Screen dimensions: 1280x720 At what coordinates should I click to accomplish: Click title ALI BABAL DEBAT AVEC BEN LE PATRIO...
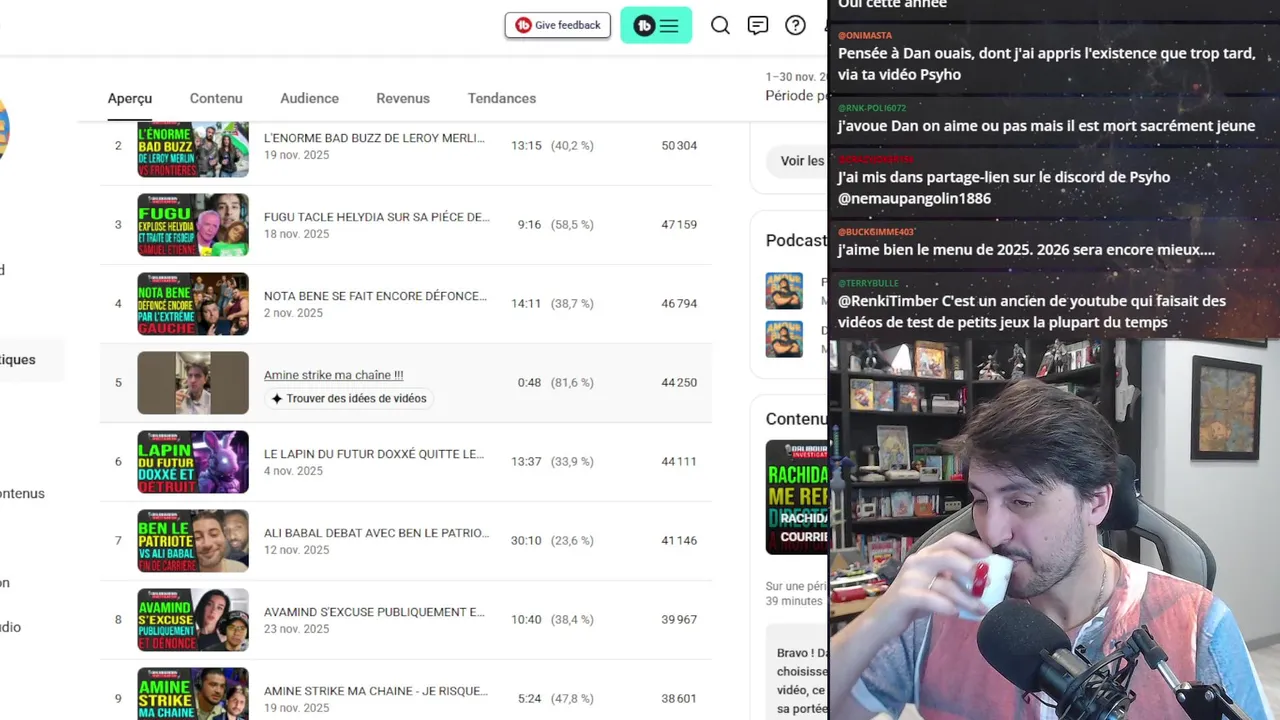(377, 533)
